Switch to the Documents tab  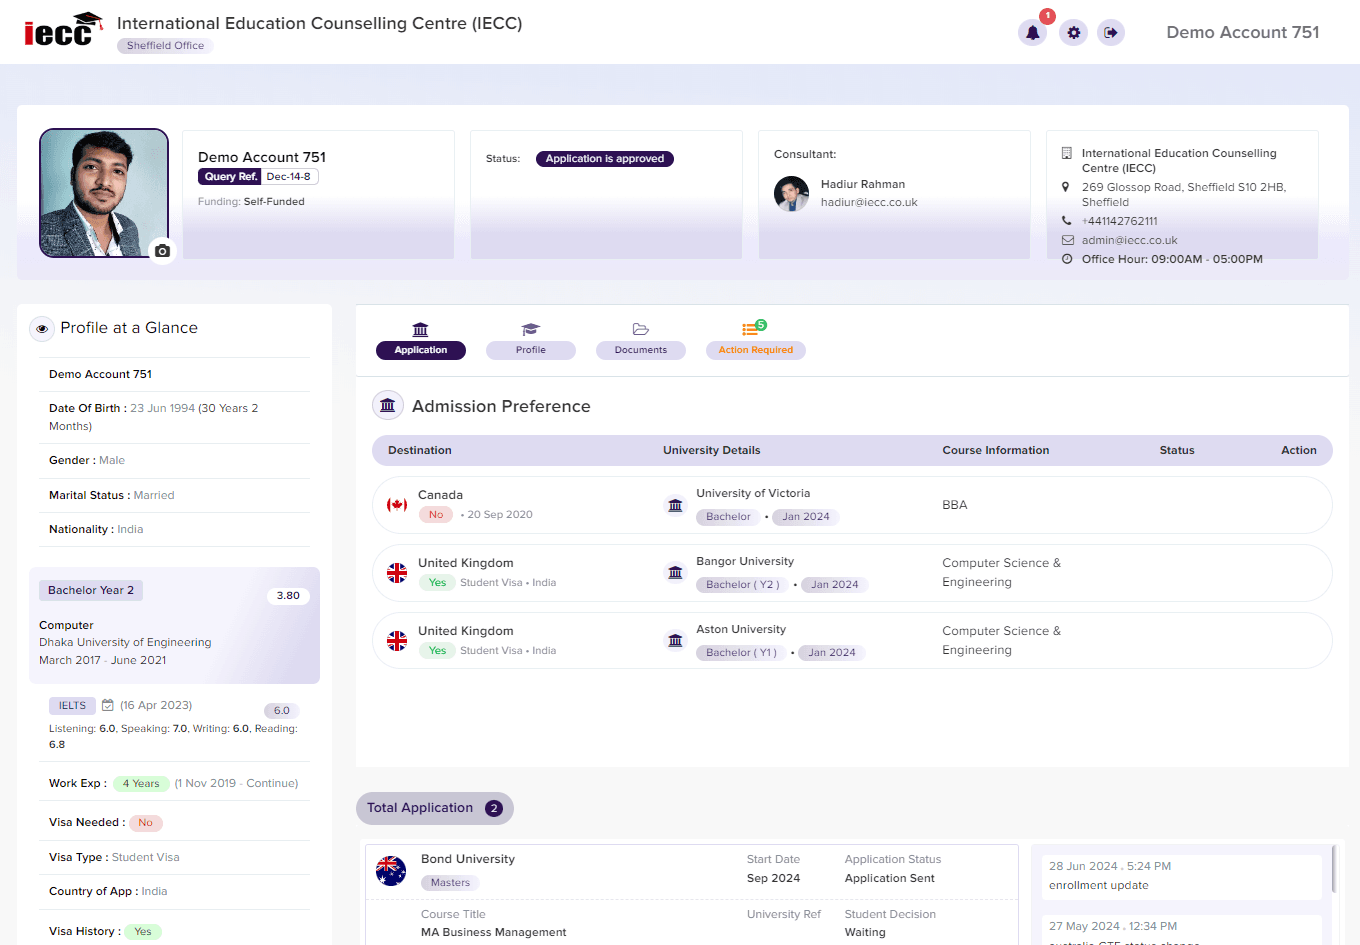tap(641, 350)
